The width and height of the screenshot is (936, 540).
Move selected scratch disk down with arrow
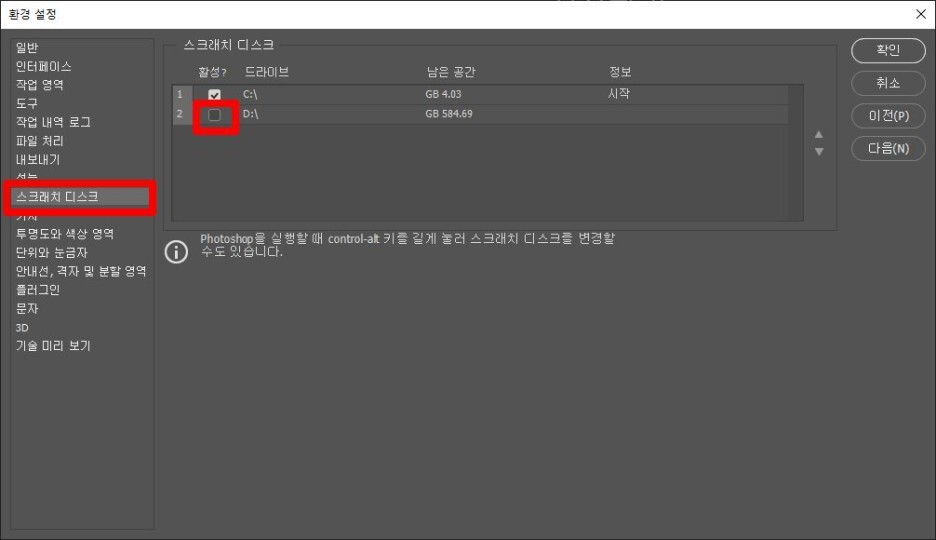(x=819, y=152)
